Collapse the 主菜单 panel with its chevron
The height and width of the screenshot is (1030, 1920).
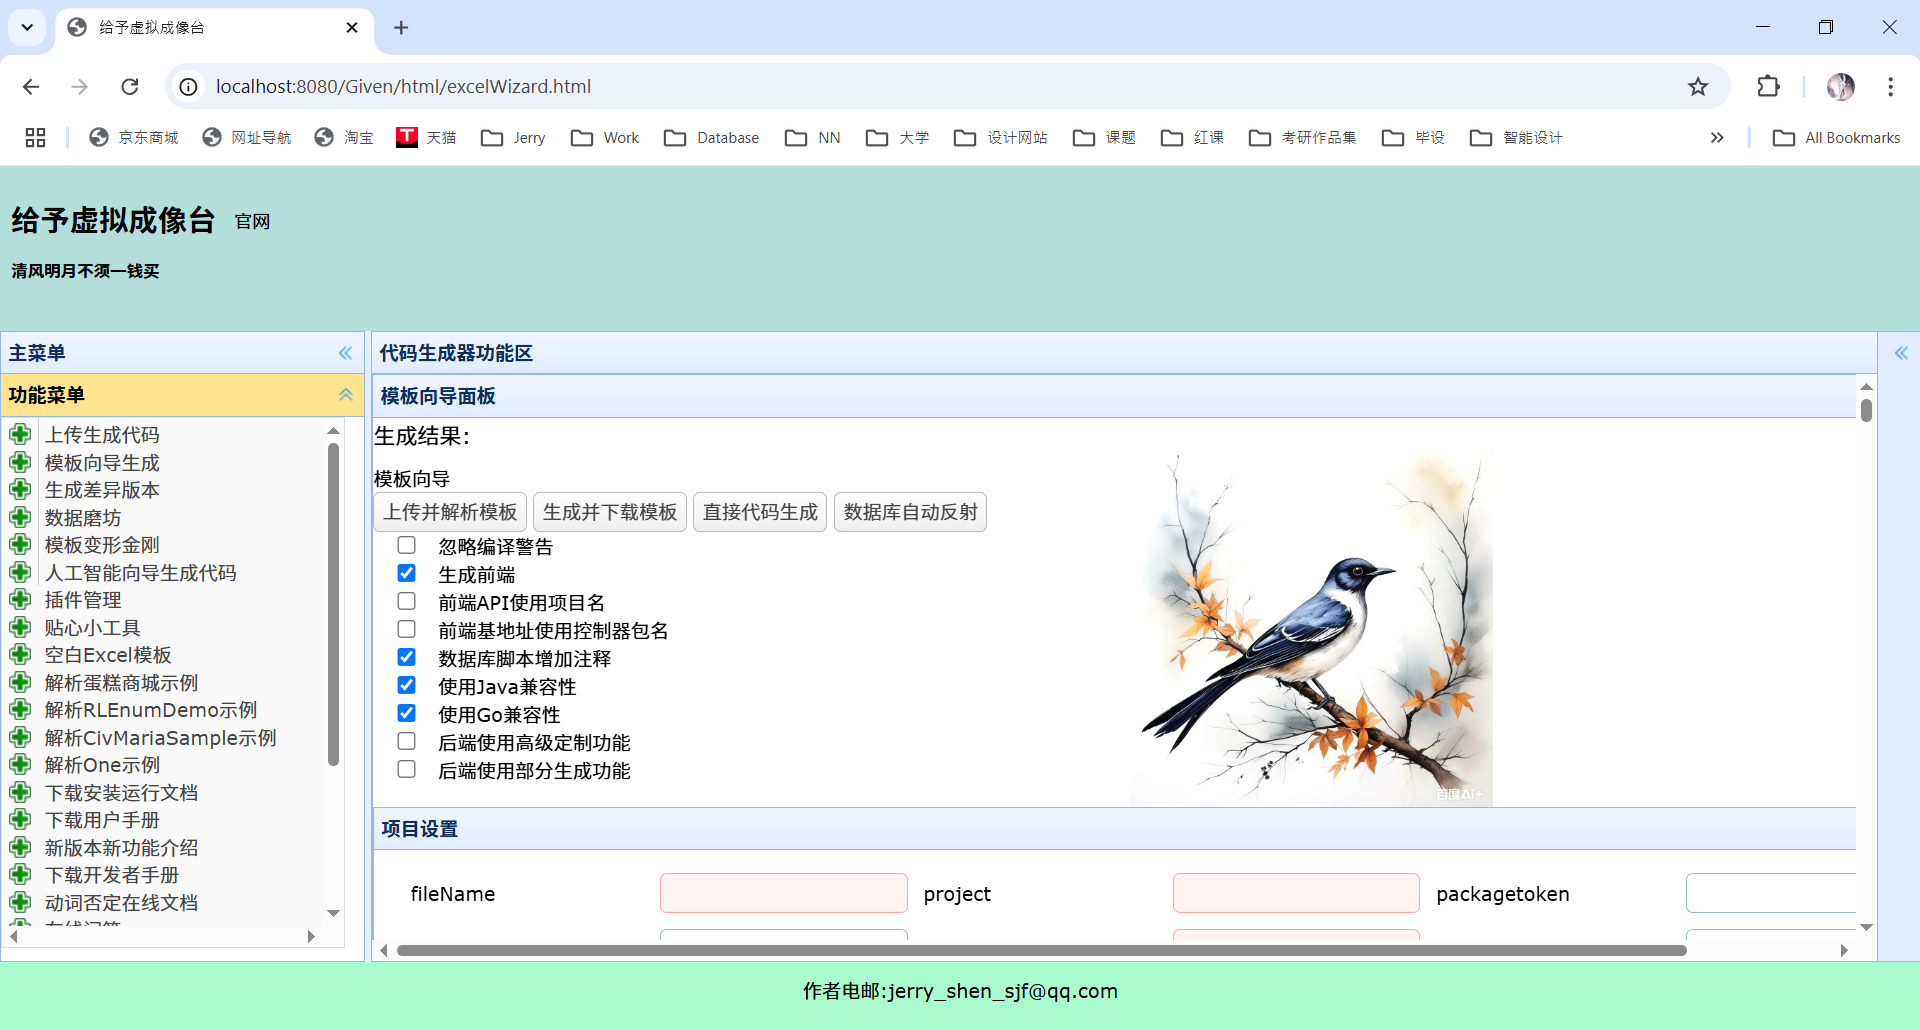click(345, 352)
